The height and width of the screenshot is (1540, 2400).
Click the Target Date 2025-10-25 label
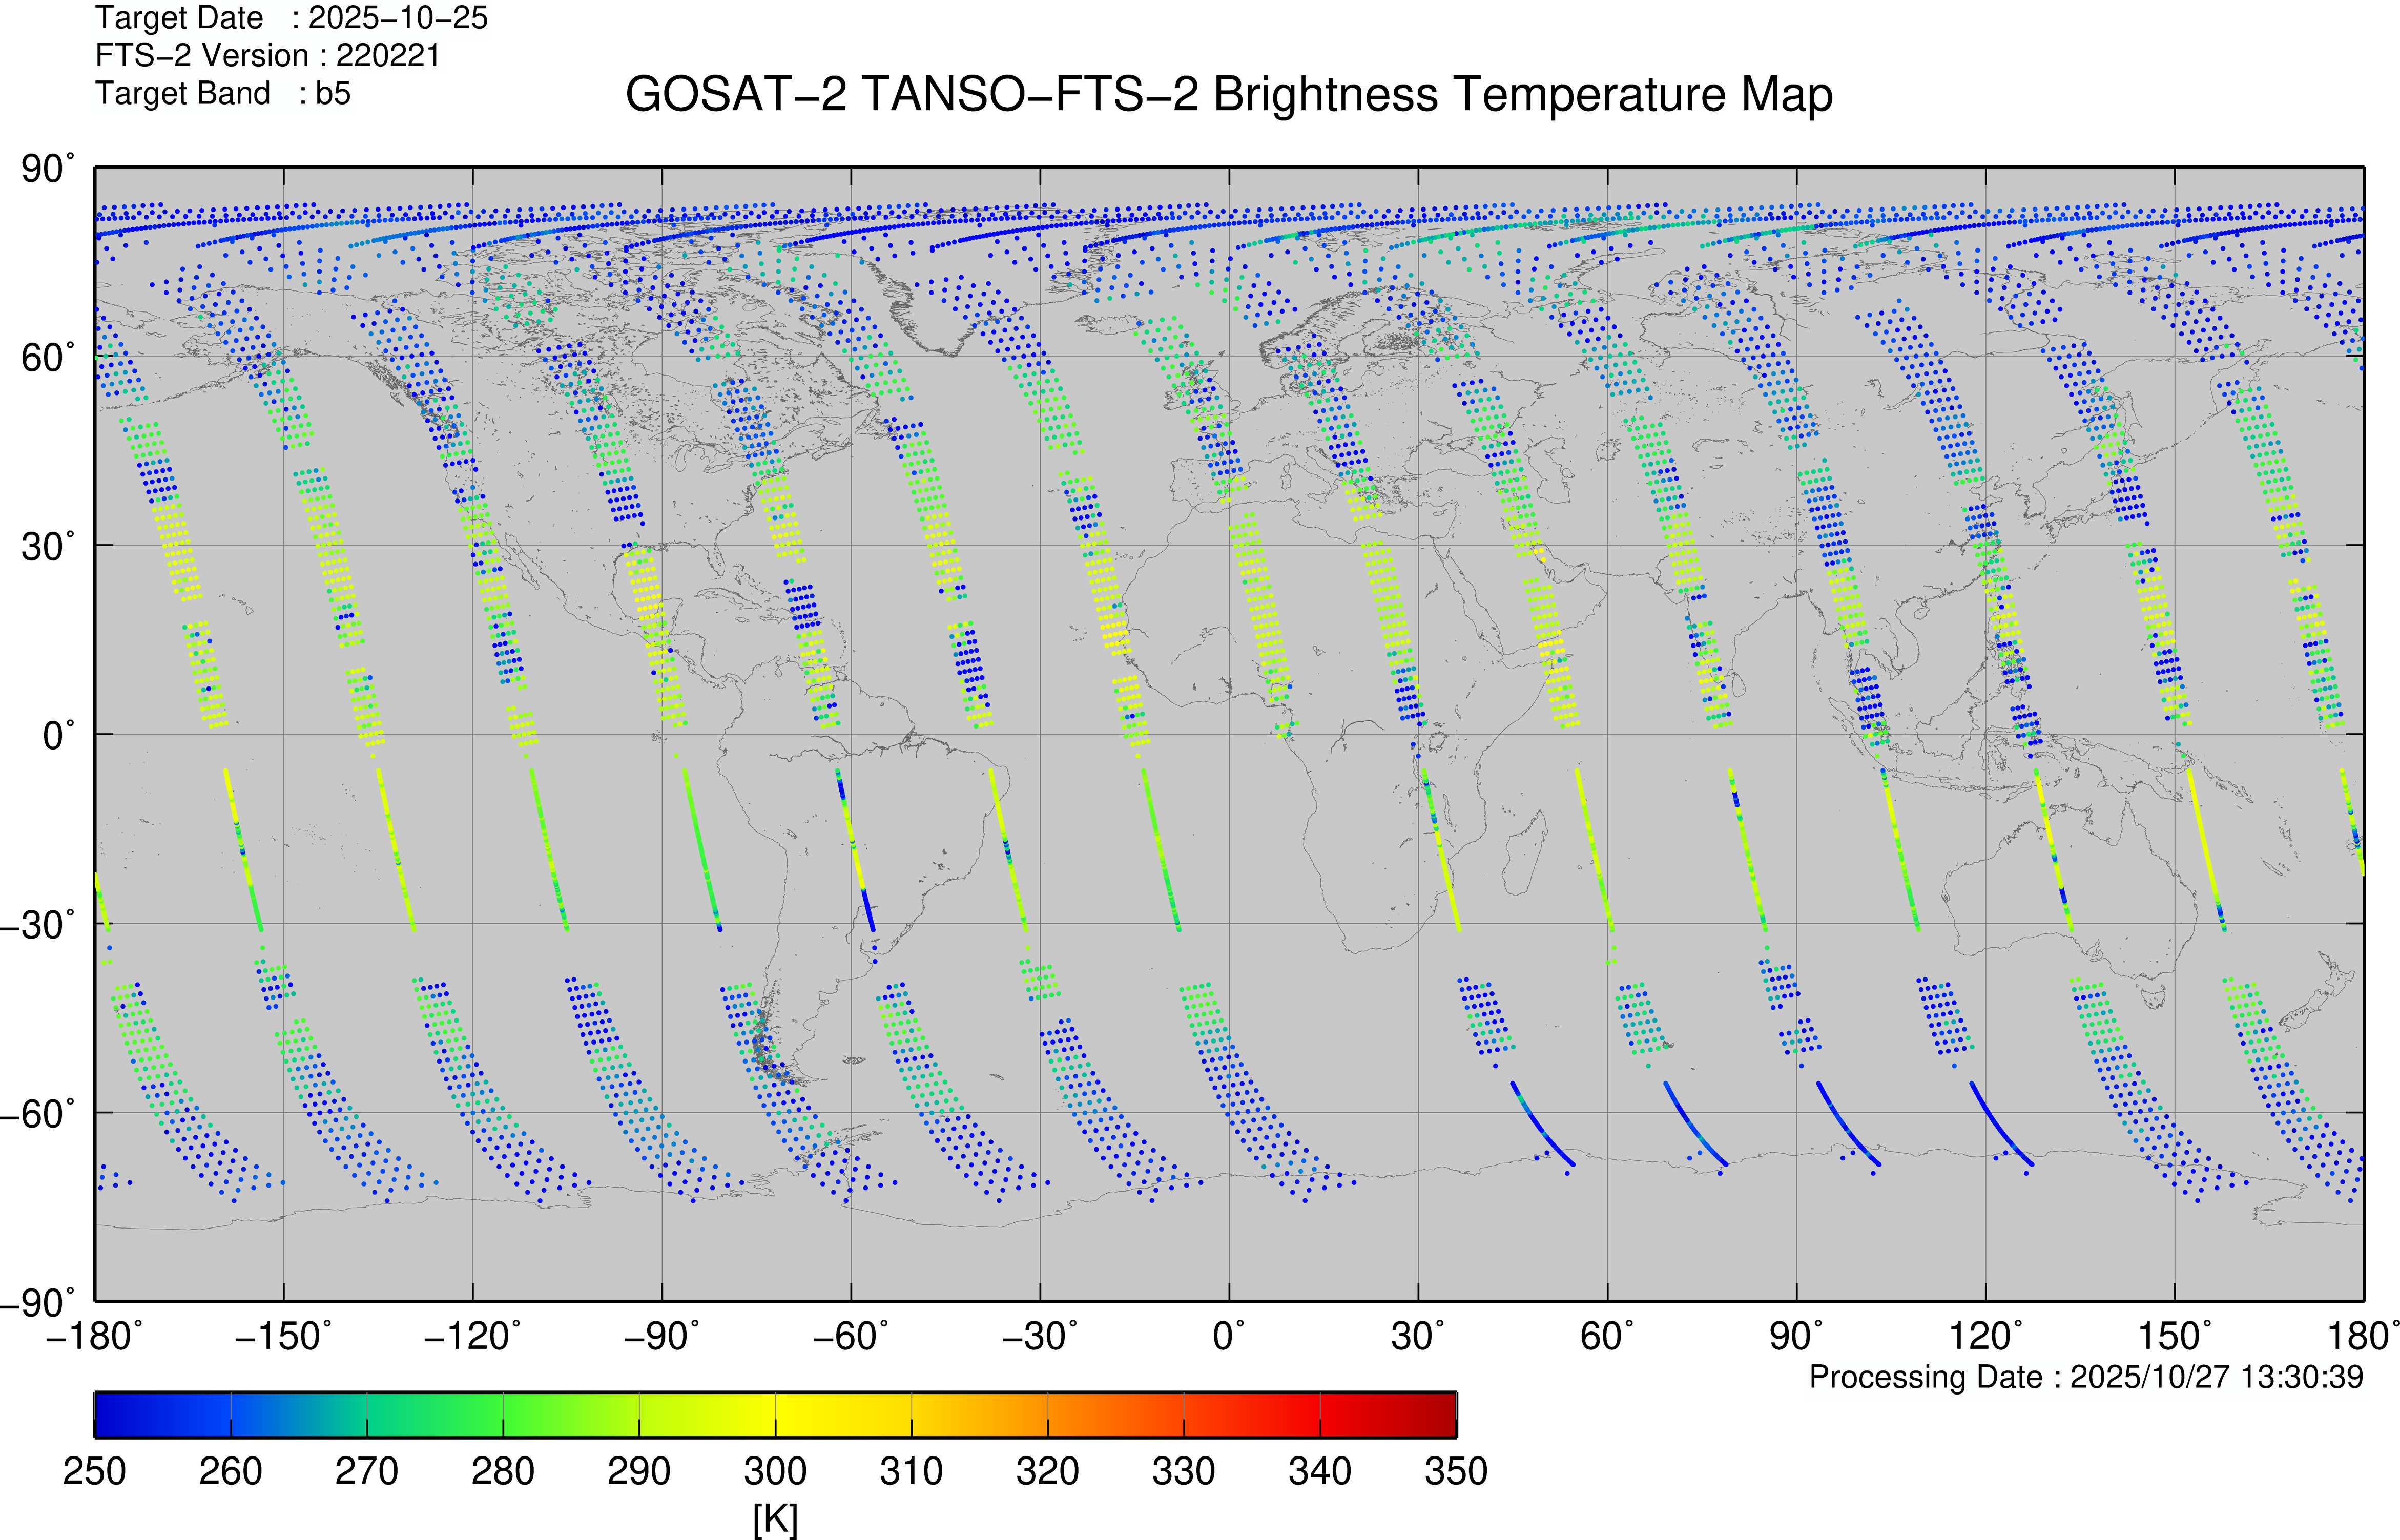(291, 18)
